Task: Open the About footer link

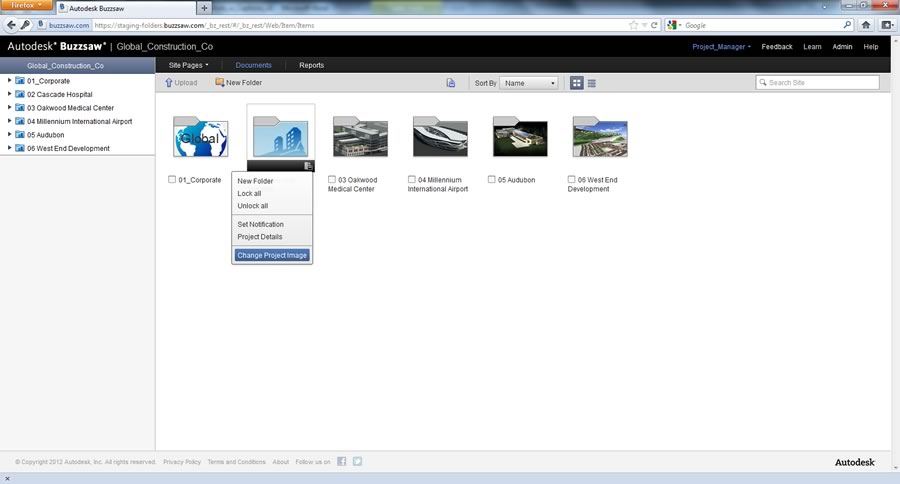Action: (x=281, y=462)
